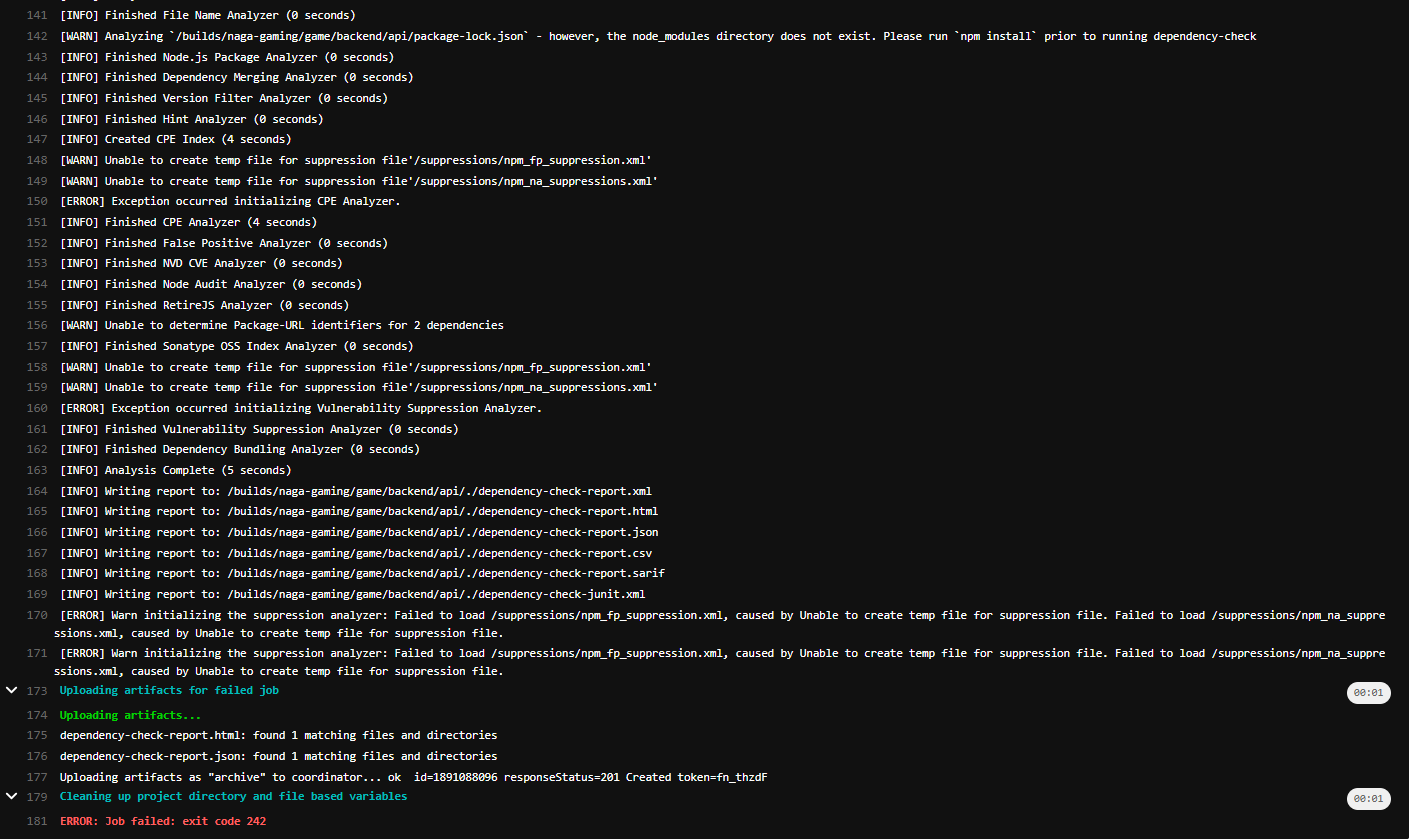Click the Uploading artifacts for failed job header

[168, 689]
